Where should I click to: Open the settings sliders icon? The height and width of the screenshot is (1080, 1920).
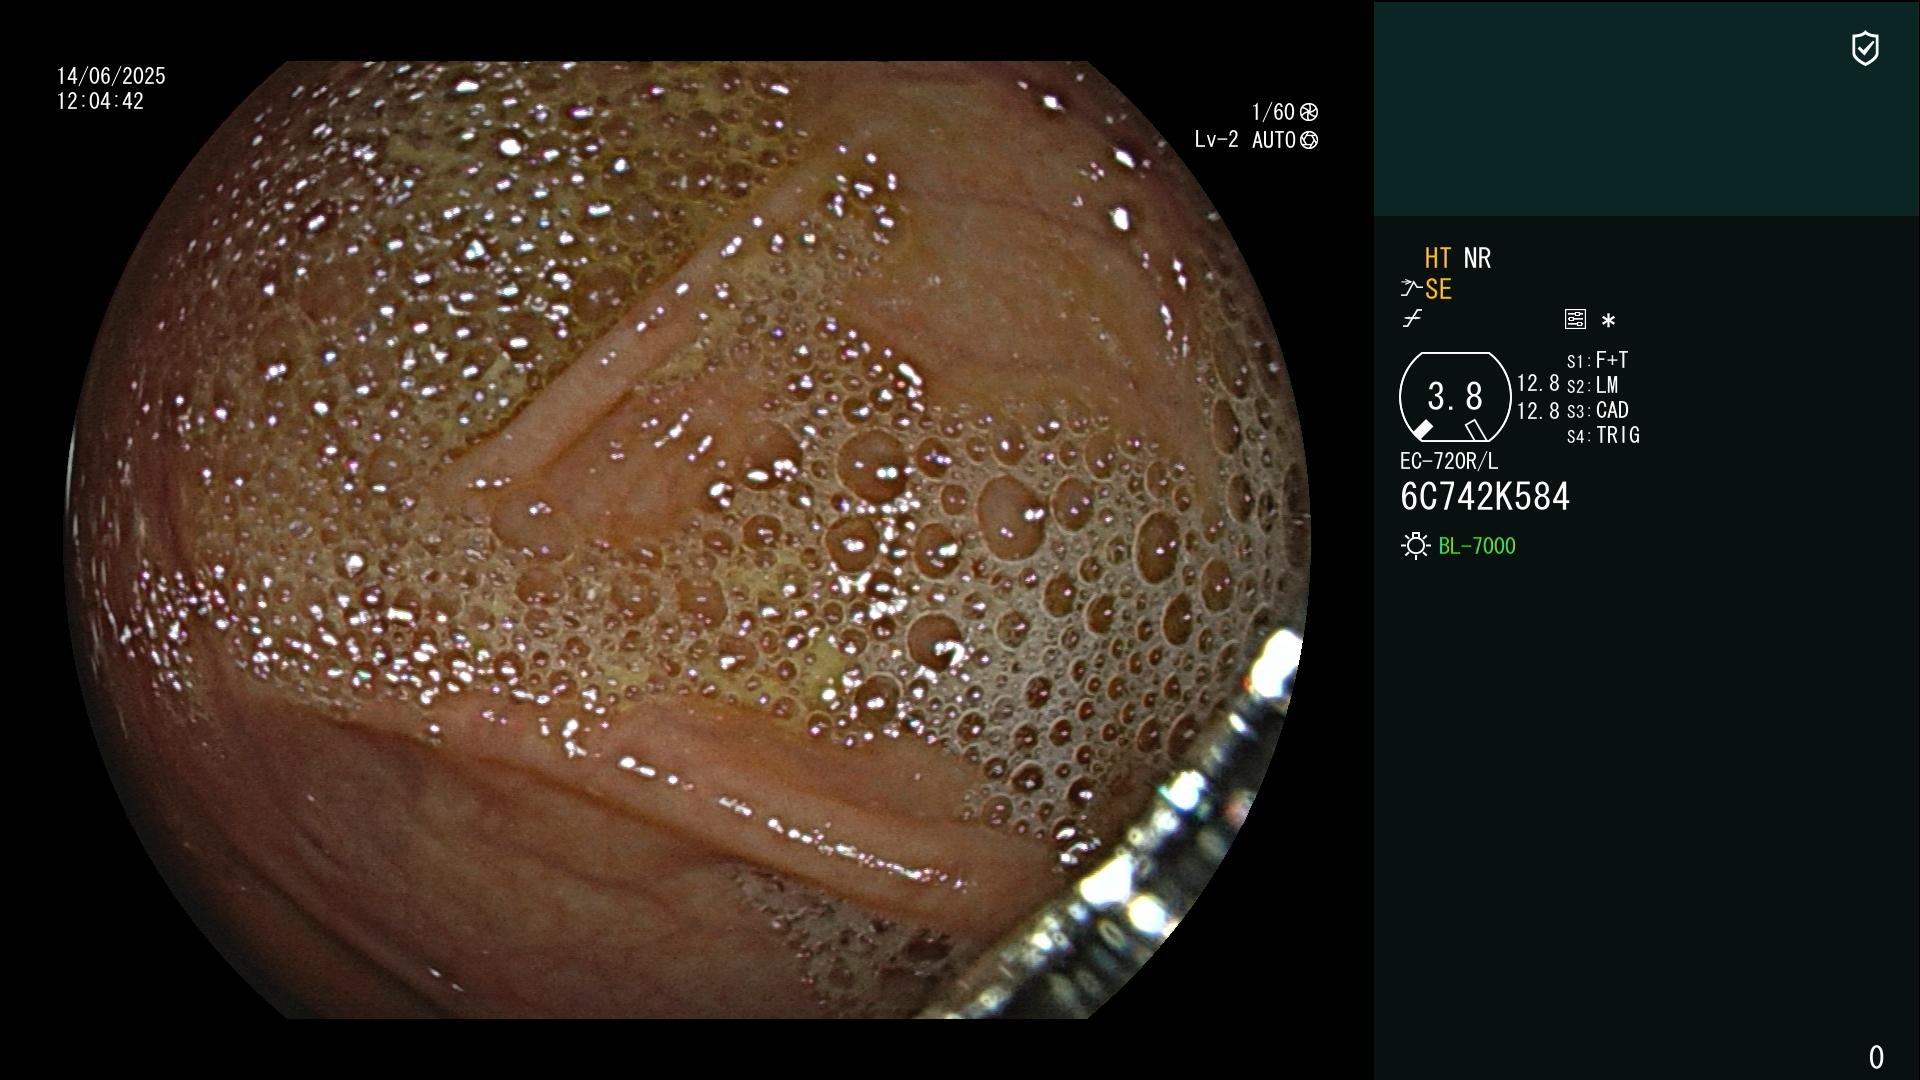1575,319
